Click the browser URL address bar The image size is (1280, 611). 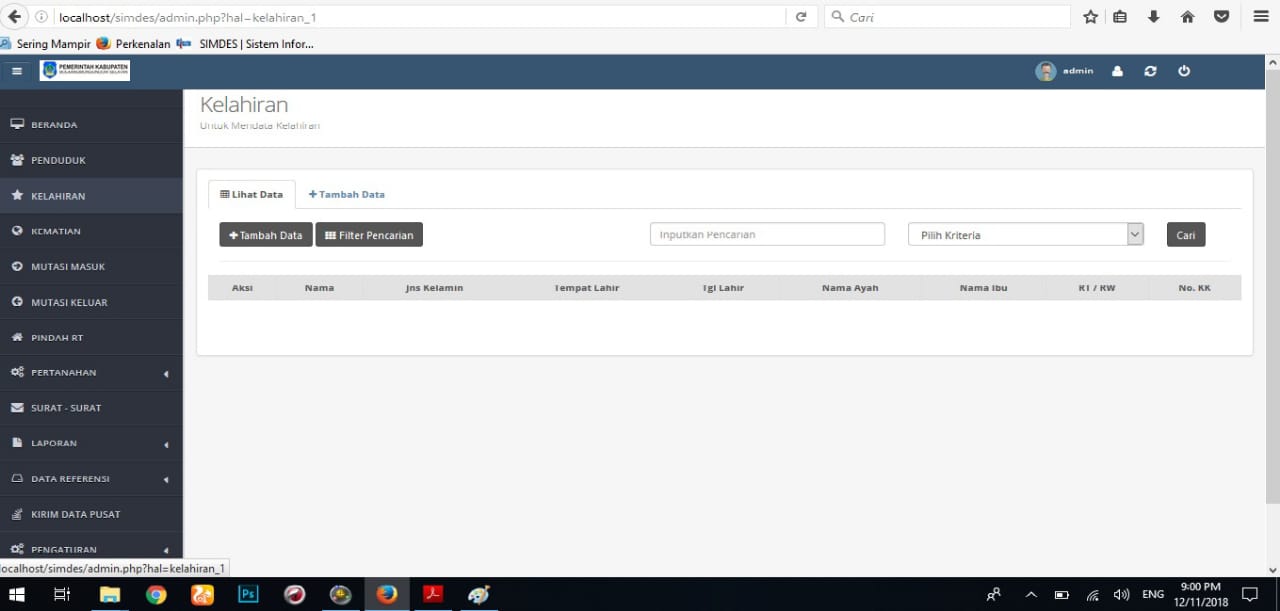(420, 17)
